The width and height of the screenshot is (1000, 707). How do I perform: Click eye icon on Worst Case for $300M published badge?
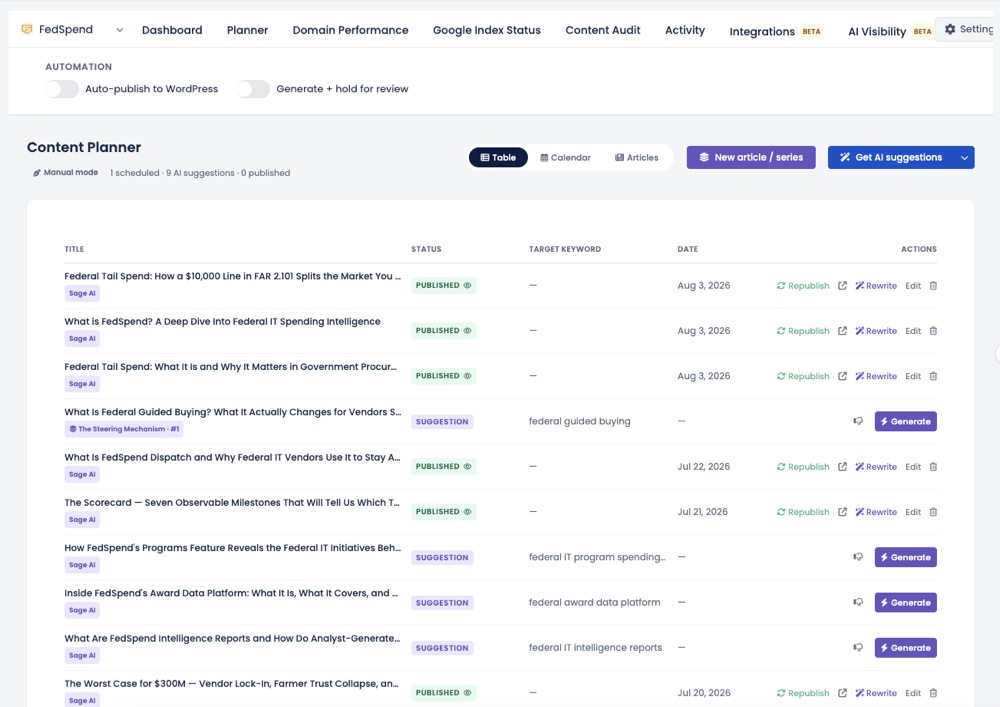click(467, 693)
